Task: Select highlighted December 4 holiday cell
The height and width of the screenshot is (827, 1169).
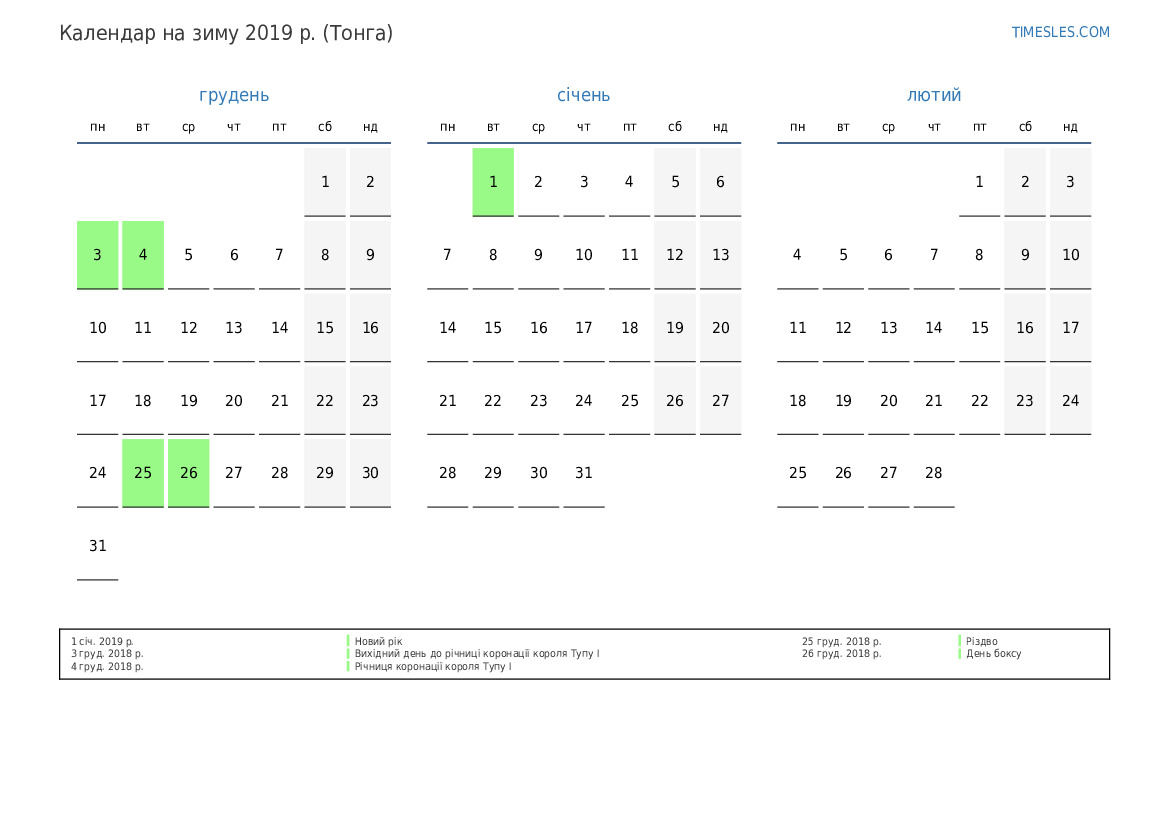Action: (x=143, y=255)
